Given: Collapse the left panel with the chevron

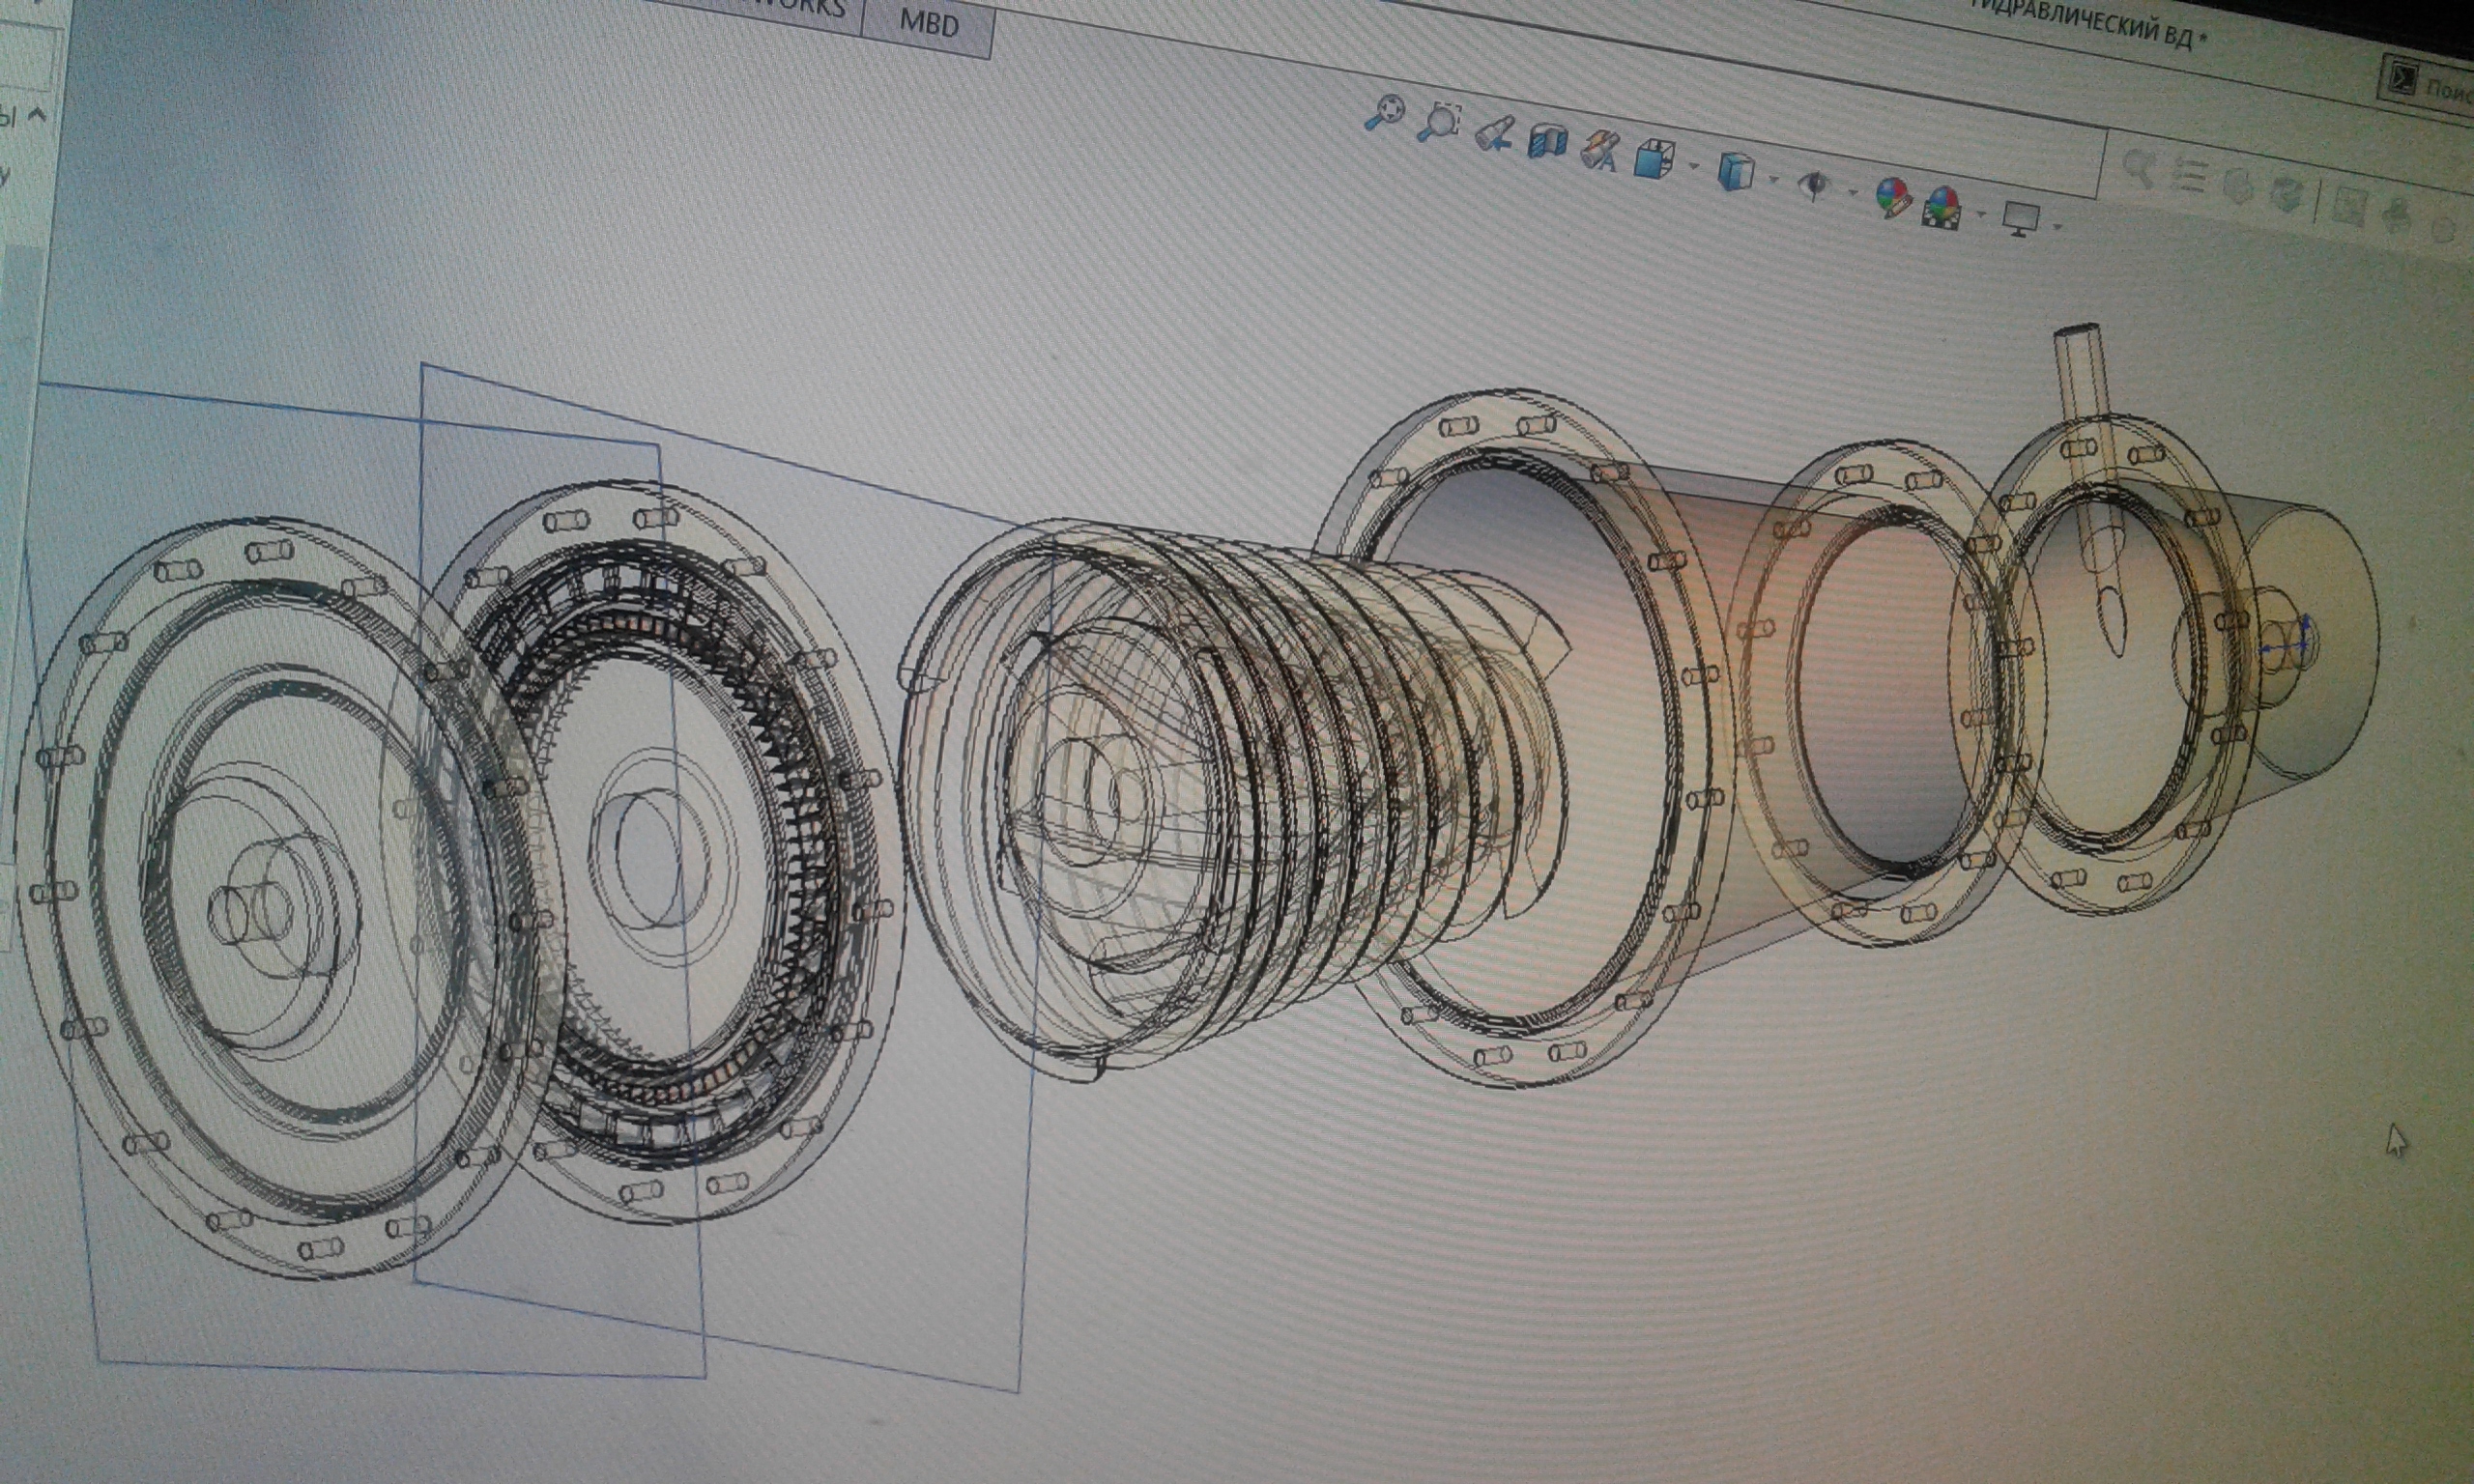Looking at the screenshot, I should (36, 114).
